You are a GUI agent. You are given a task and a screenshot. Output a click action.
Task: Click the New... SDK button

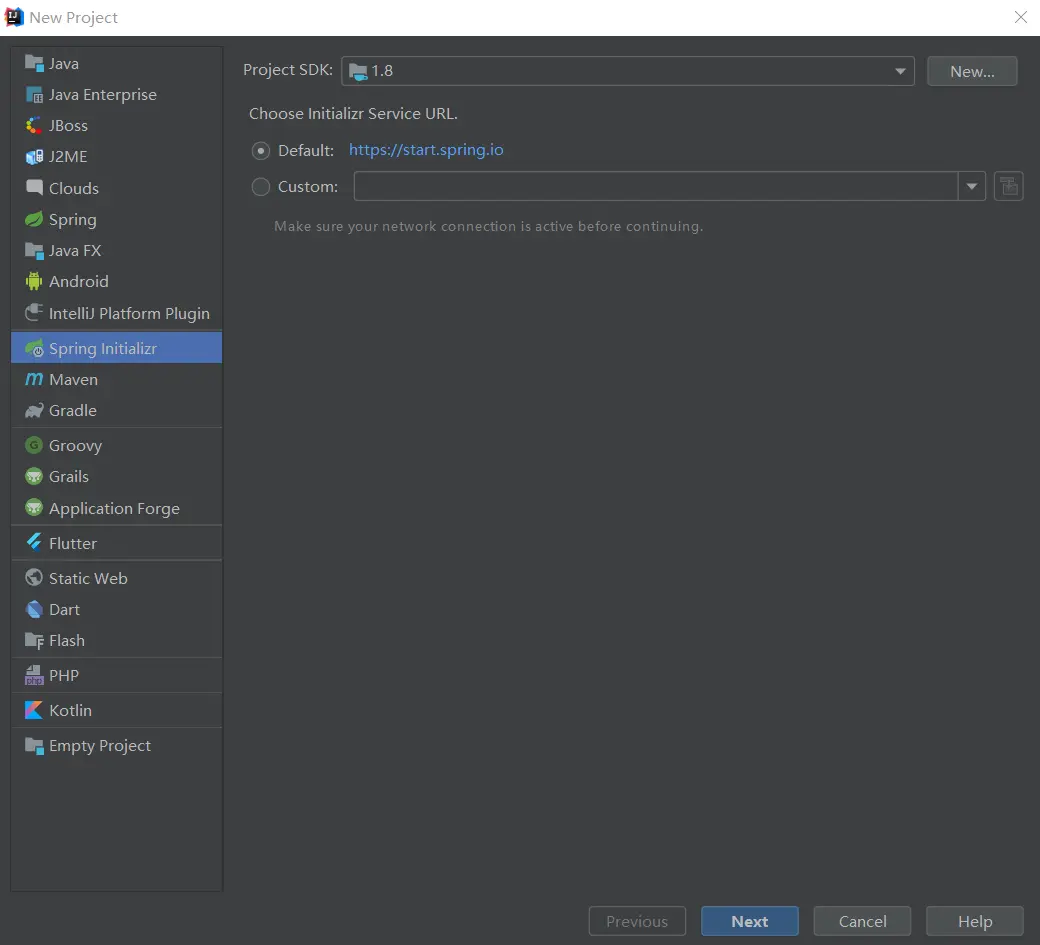point(972,71)
